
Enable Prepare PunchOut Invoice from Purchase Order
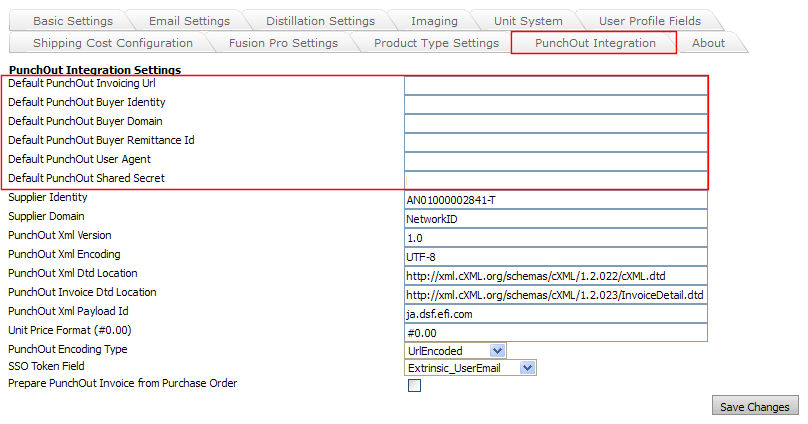(414, 387)
